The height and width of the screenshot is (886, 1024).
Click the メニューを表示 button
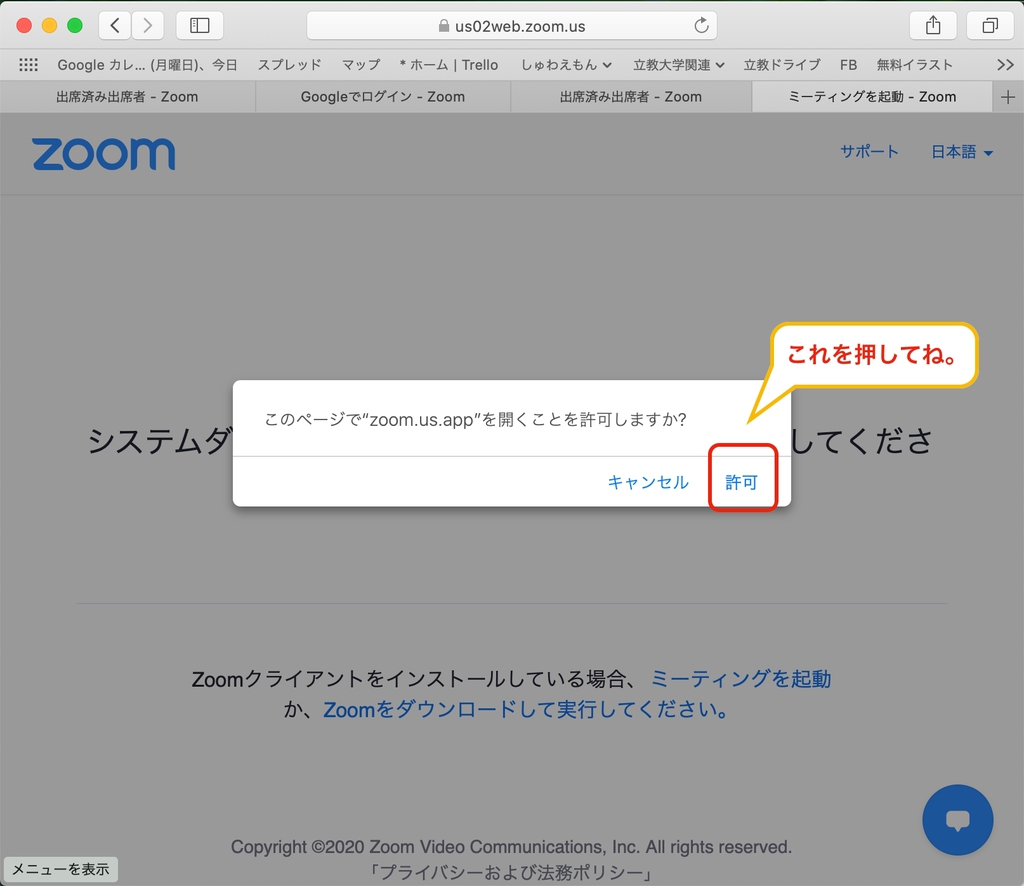pyautogui.click(x=61, y=869)
